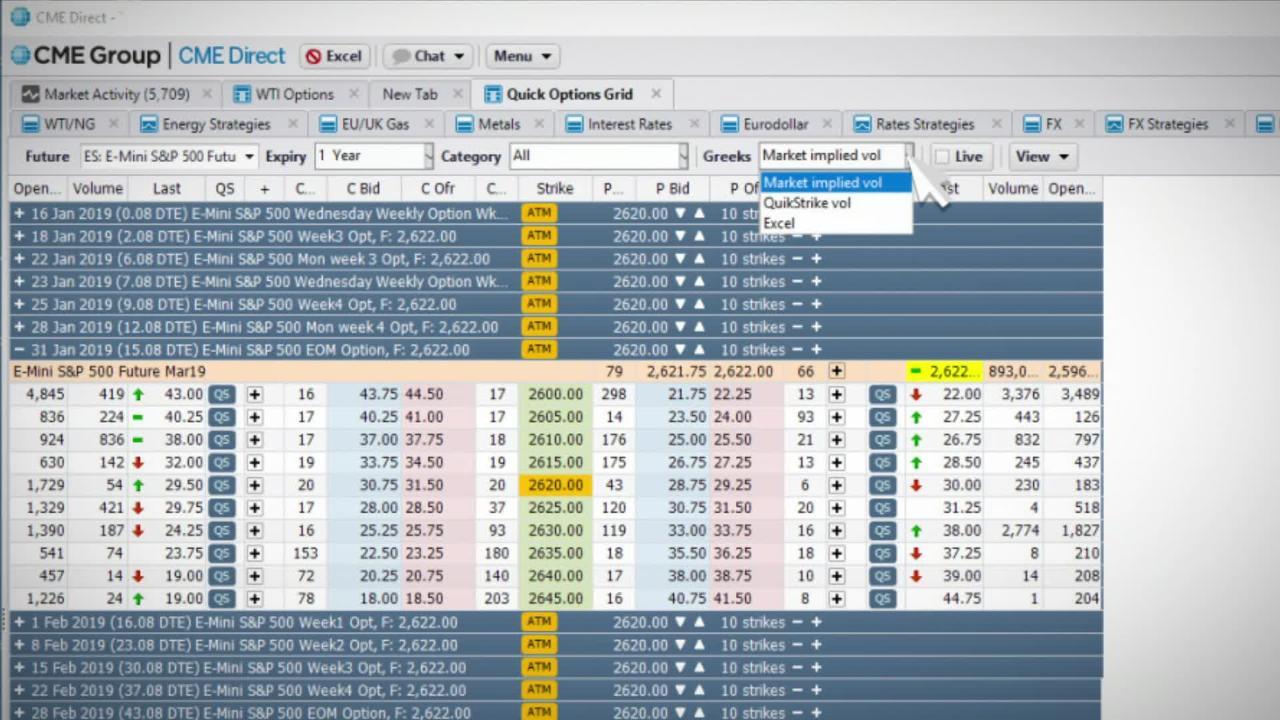Click the plus icon in E-Mini Future Mar19 row

[836, 371]
